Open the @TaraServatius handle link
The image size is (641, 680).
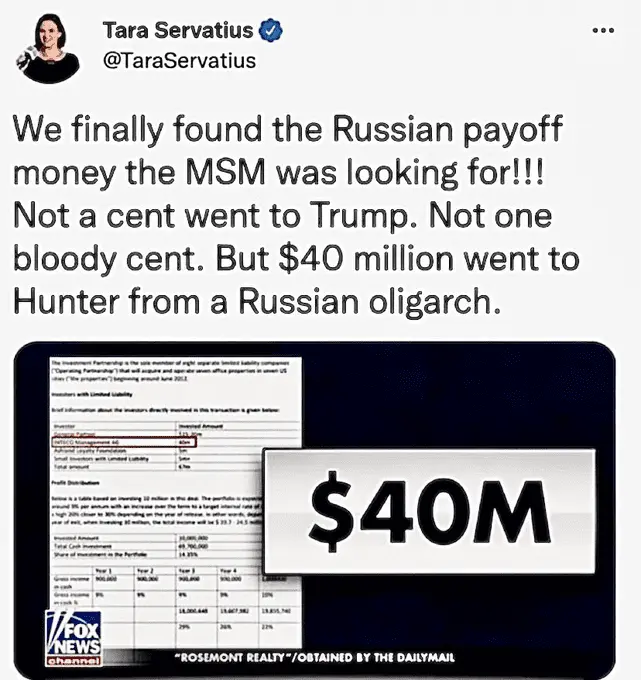(179, 61)
